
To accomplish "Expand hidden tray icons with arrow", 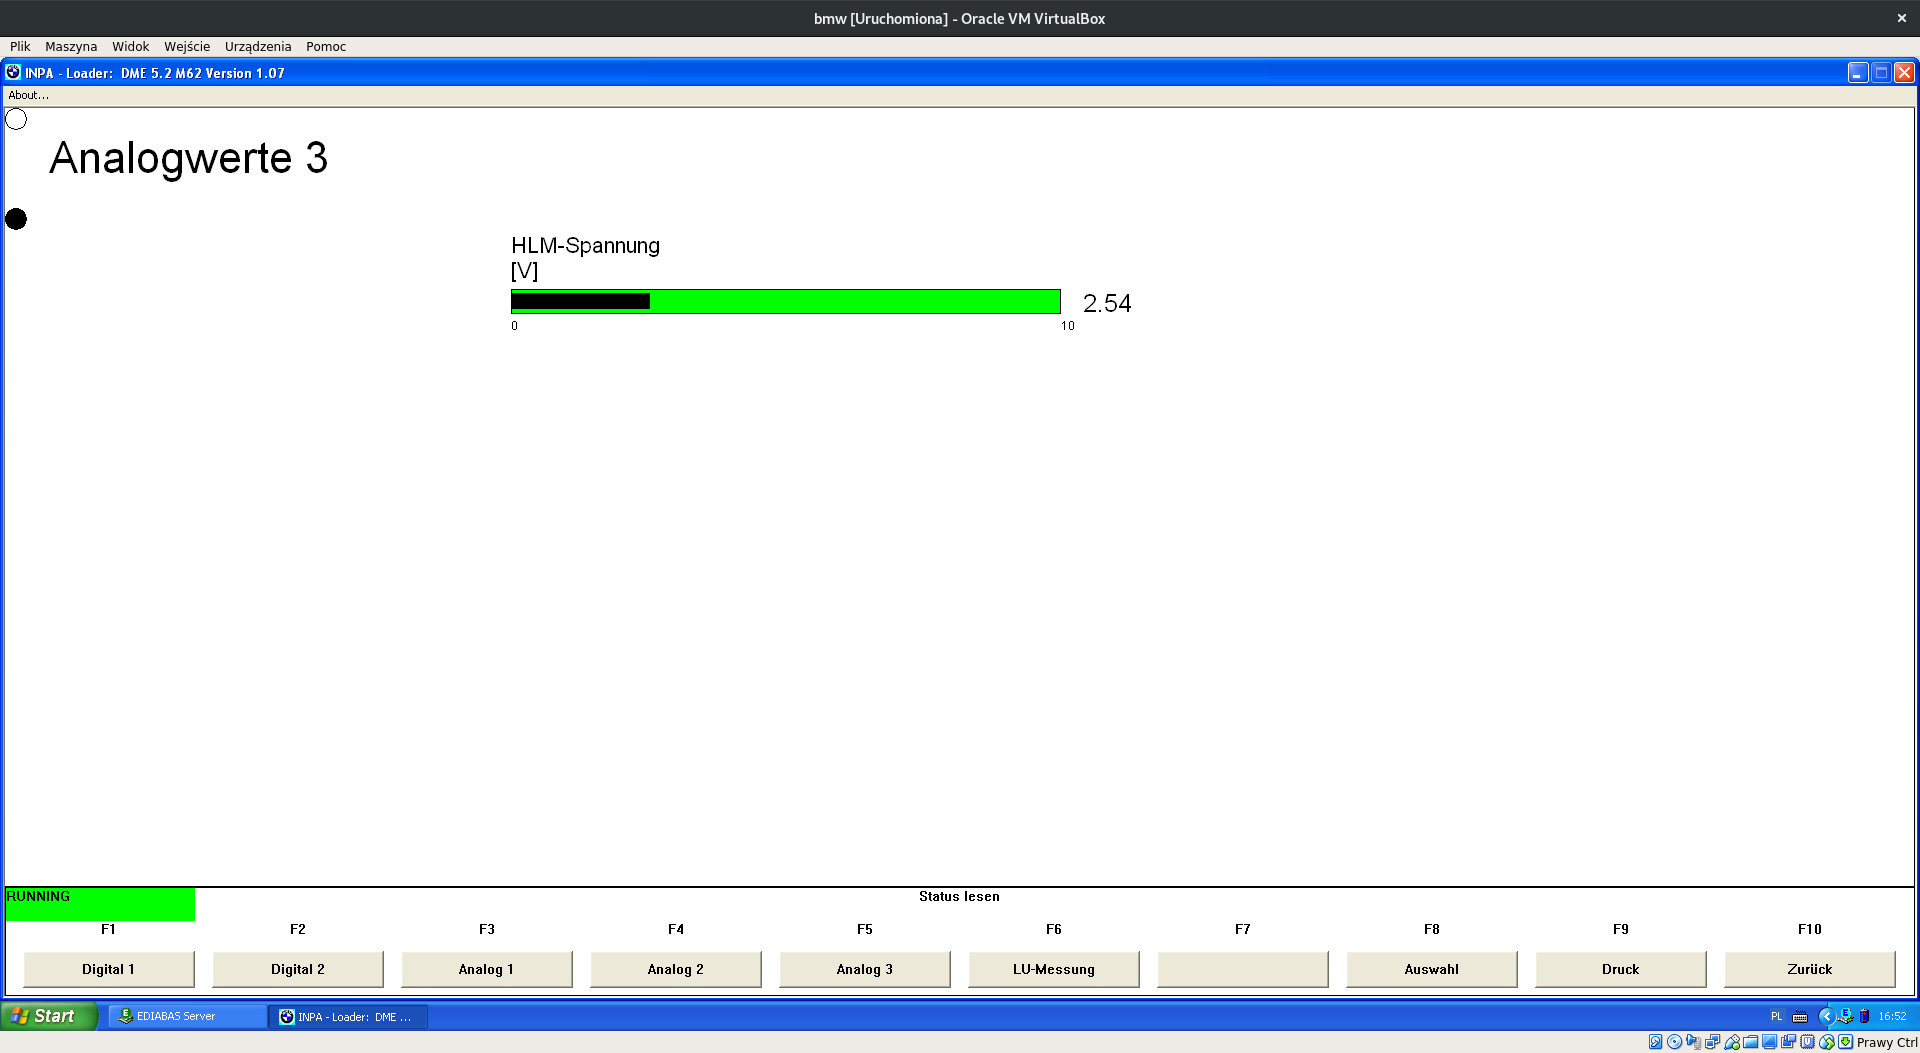I will tap(1826, 1016).
